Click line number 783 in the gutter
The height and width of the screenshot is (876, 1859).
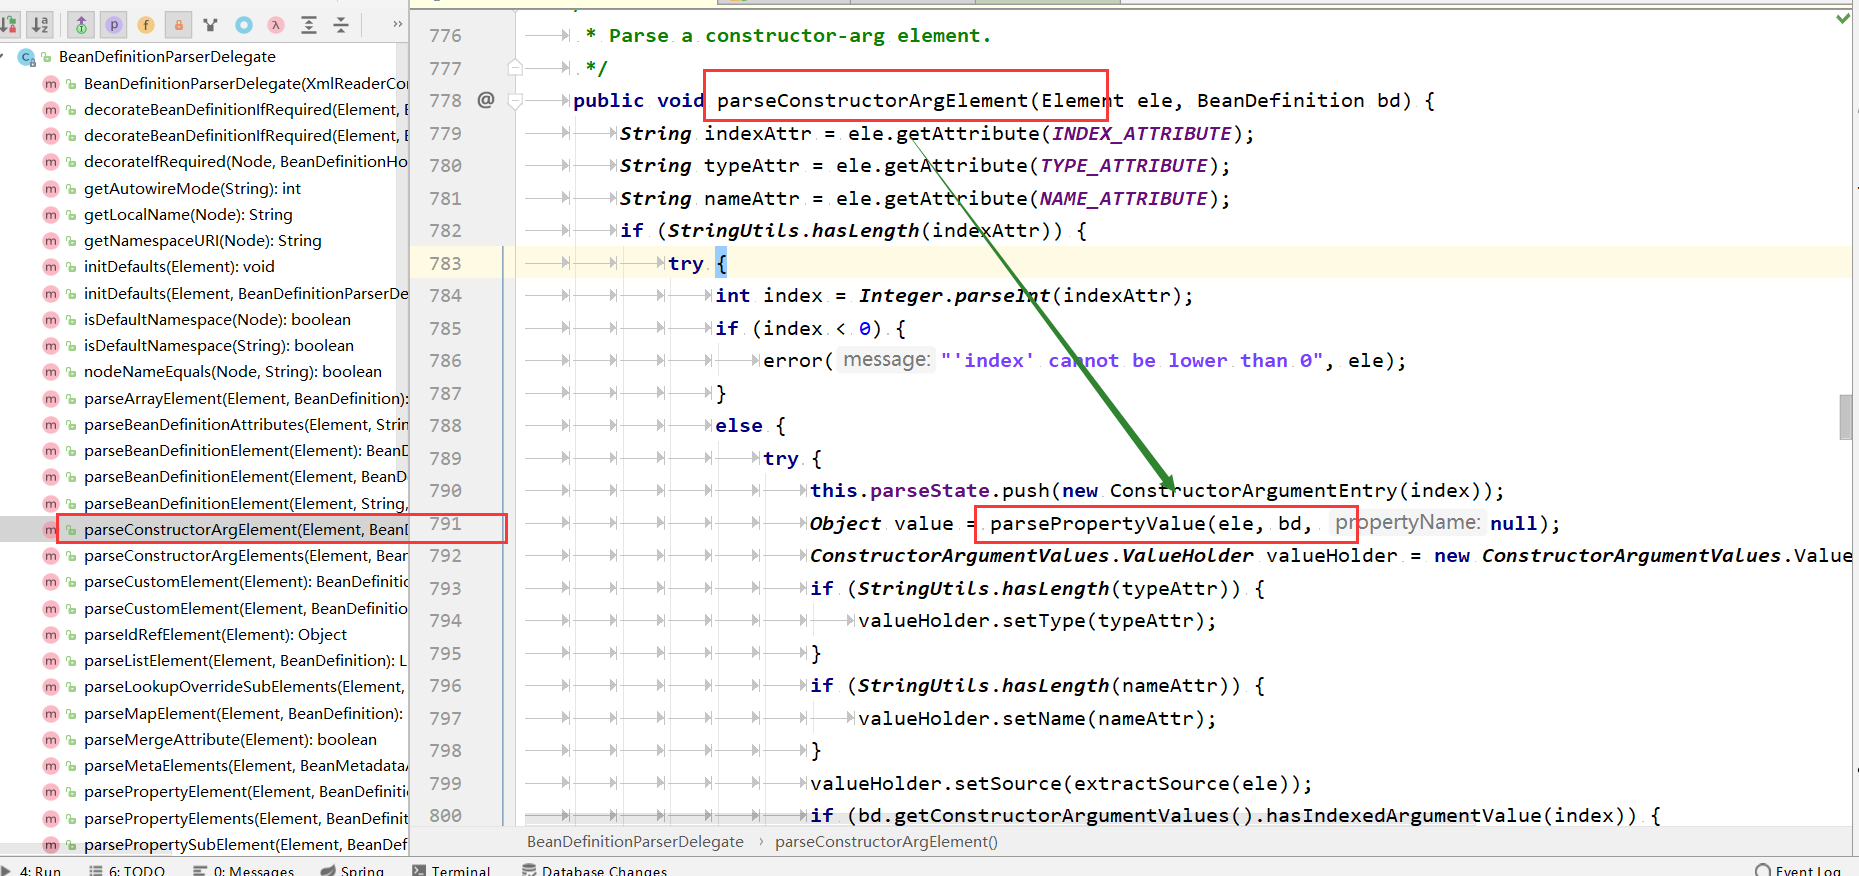pos(445,263)
